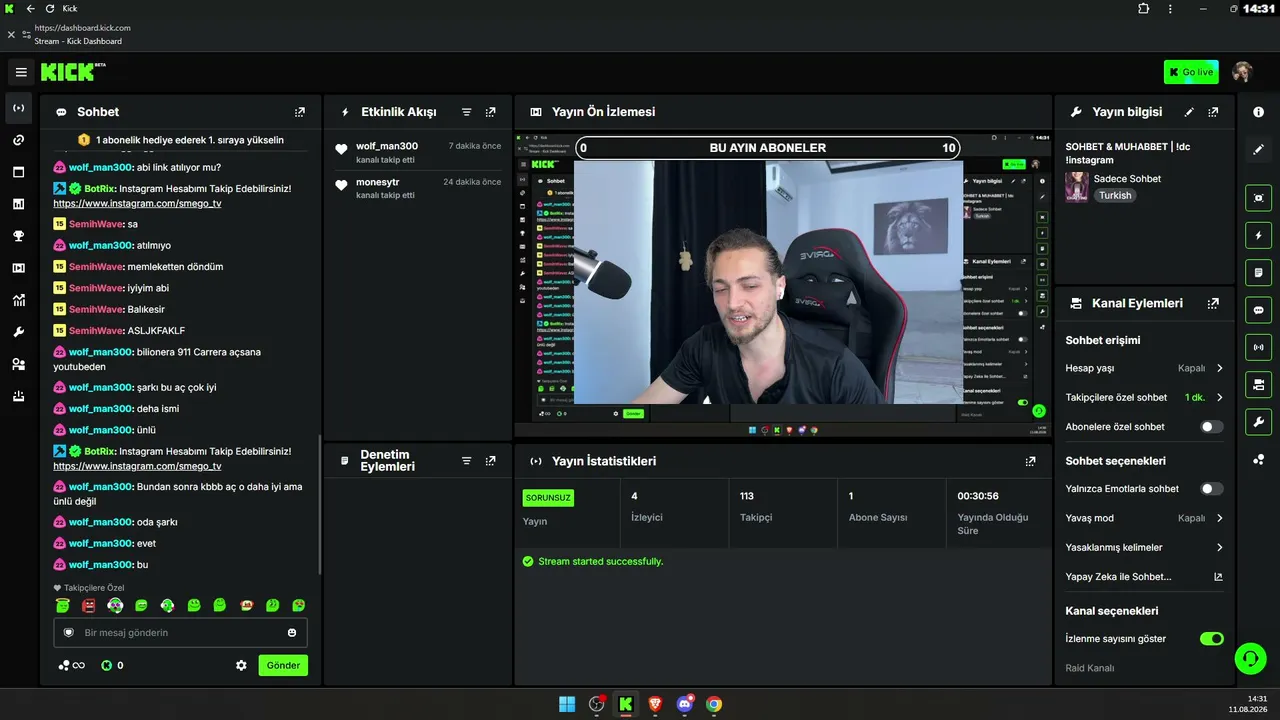Screen dimensions: 1280x720
Task: Open the community users icon in left sidebar
Action: [x=18, y=364]
